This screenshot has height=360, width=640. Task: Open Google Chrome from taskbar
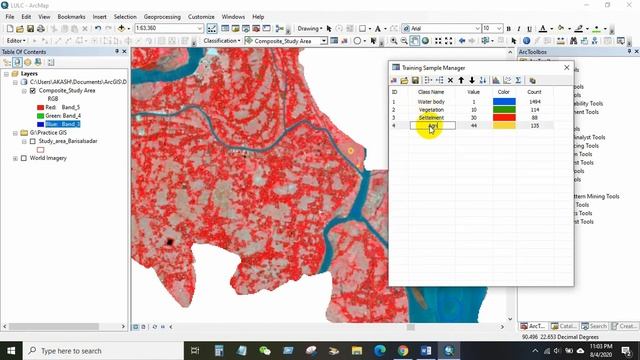coord(403,351)
